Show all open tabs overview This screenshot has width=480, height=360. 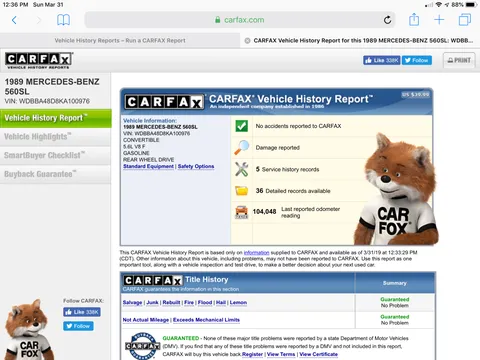click(465, 20)
